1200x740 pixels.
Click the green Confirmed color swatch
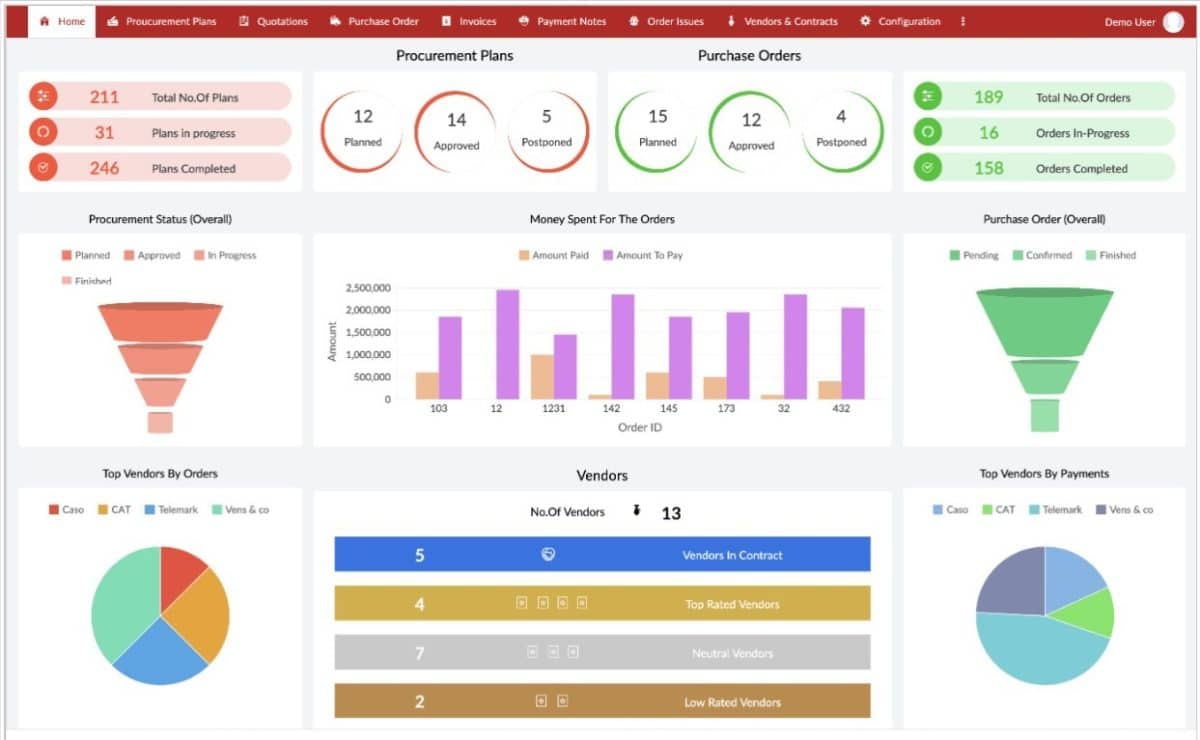pyautogui.click(x=1017, y=255)
